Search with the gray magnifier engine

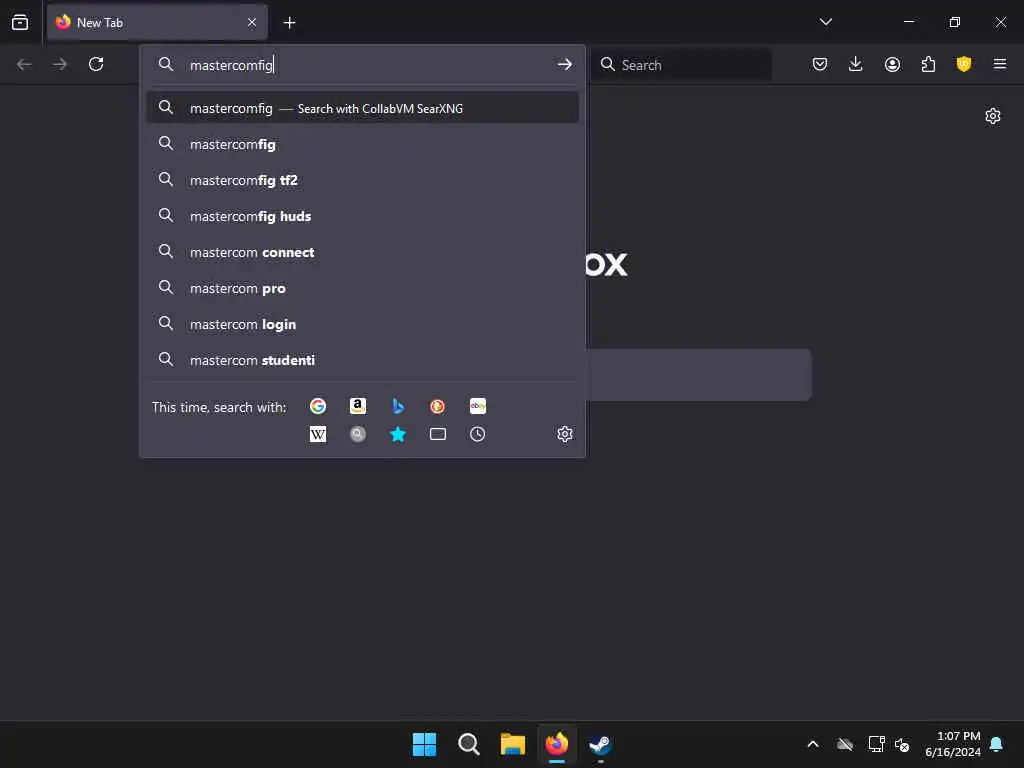[358, 434]
